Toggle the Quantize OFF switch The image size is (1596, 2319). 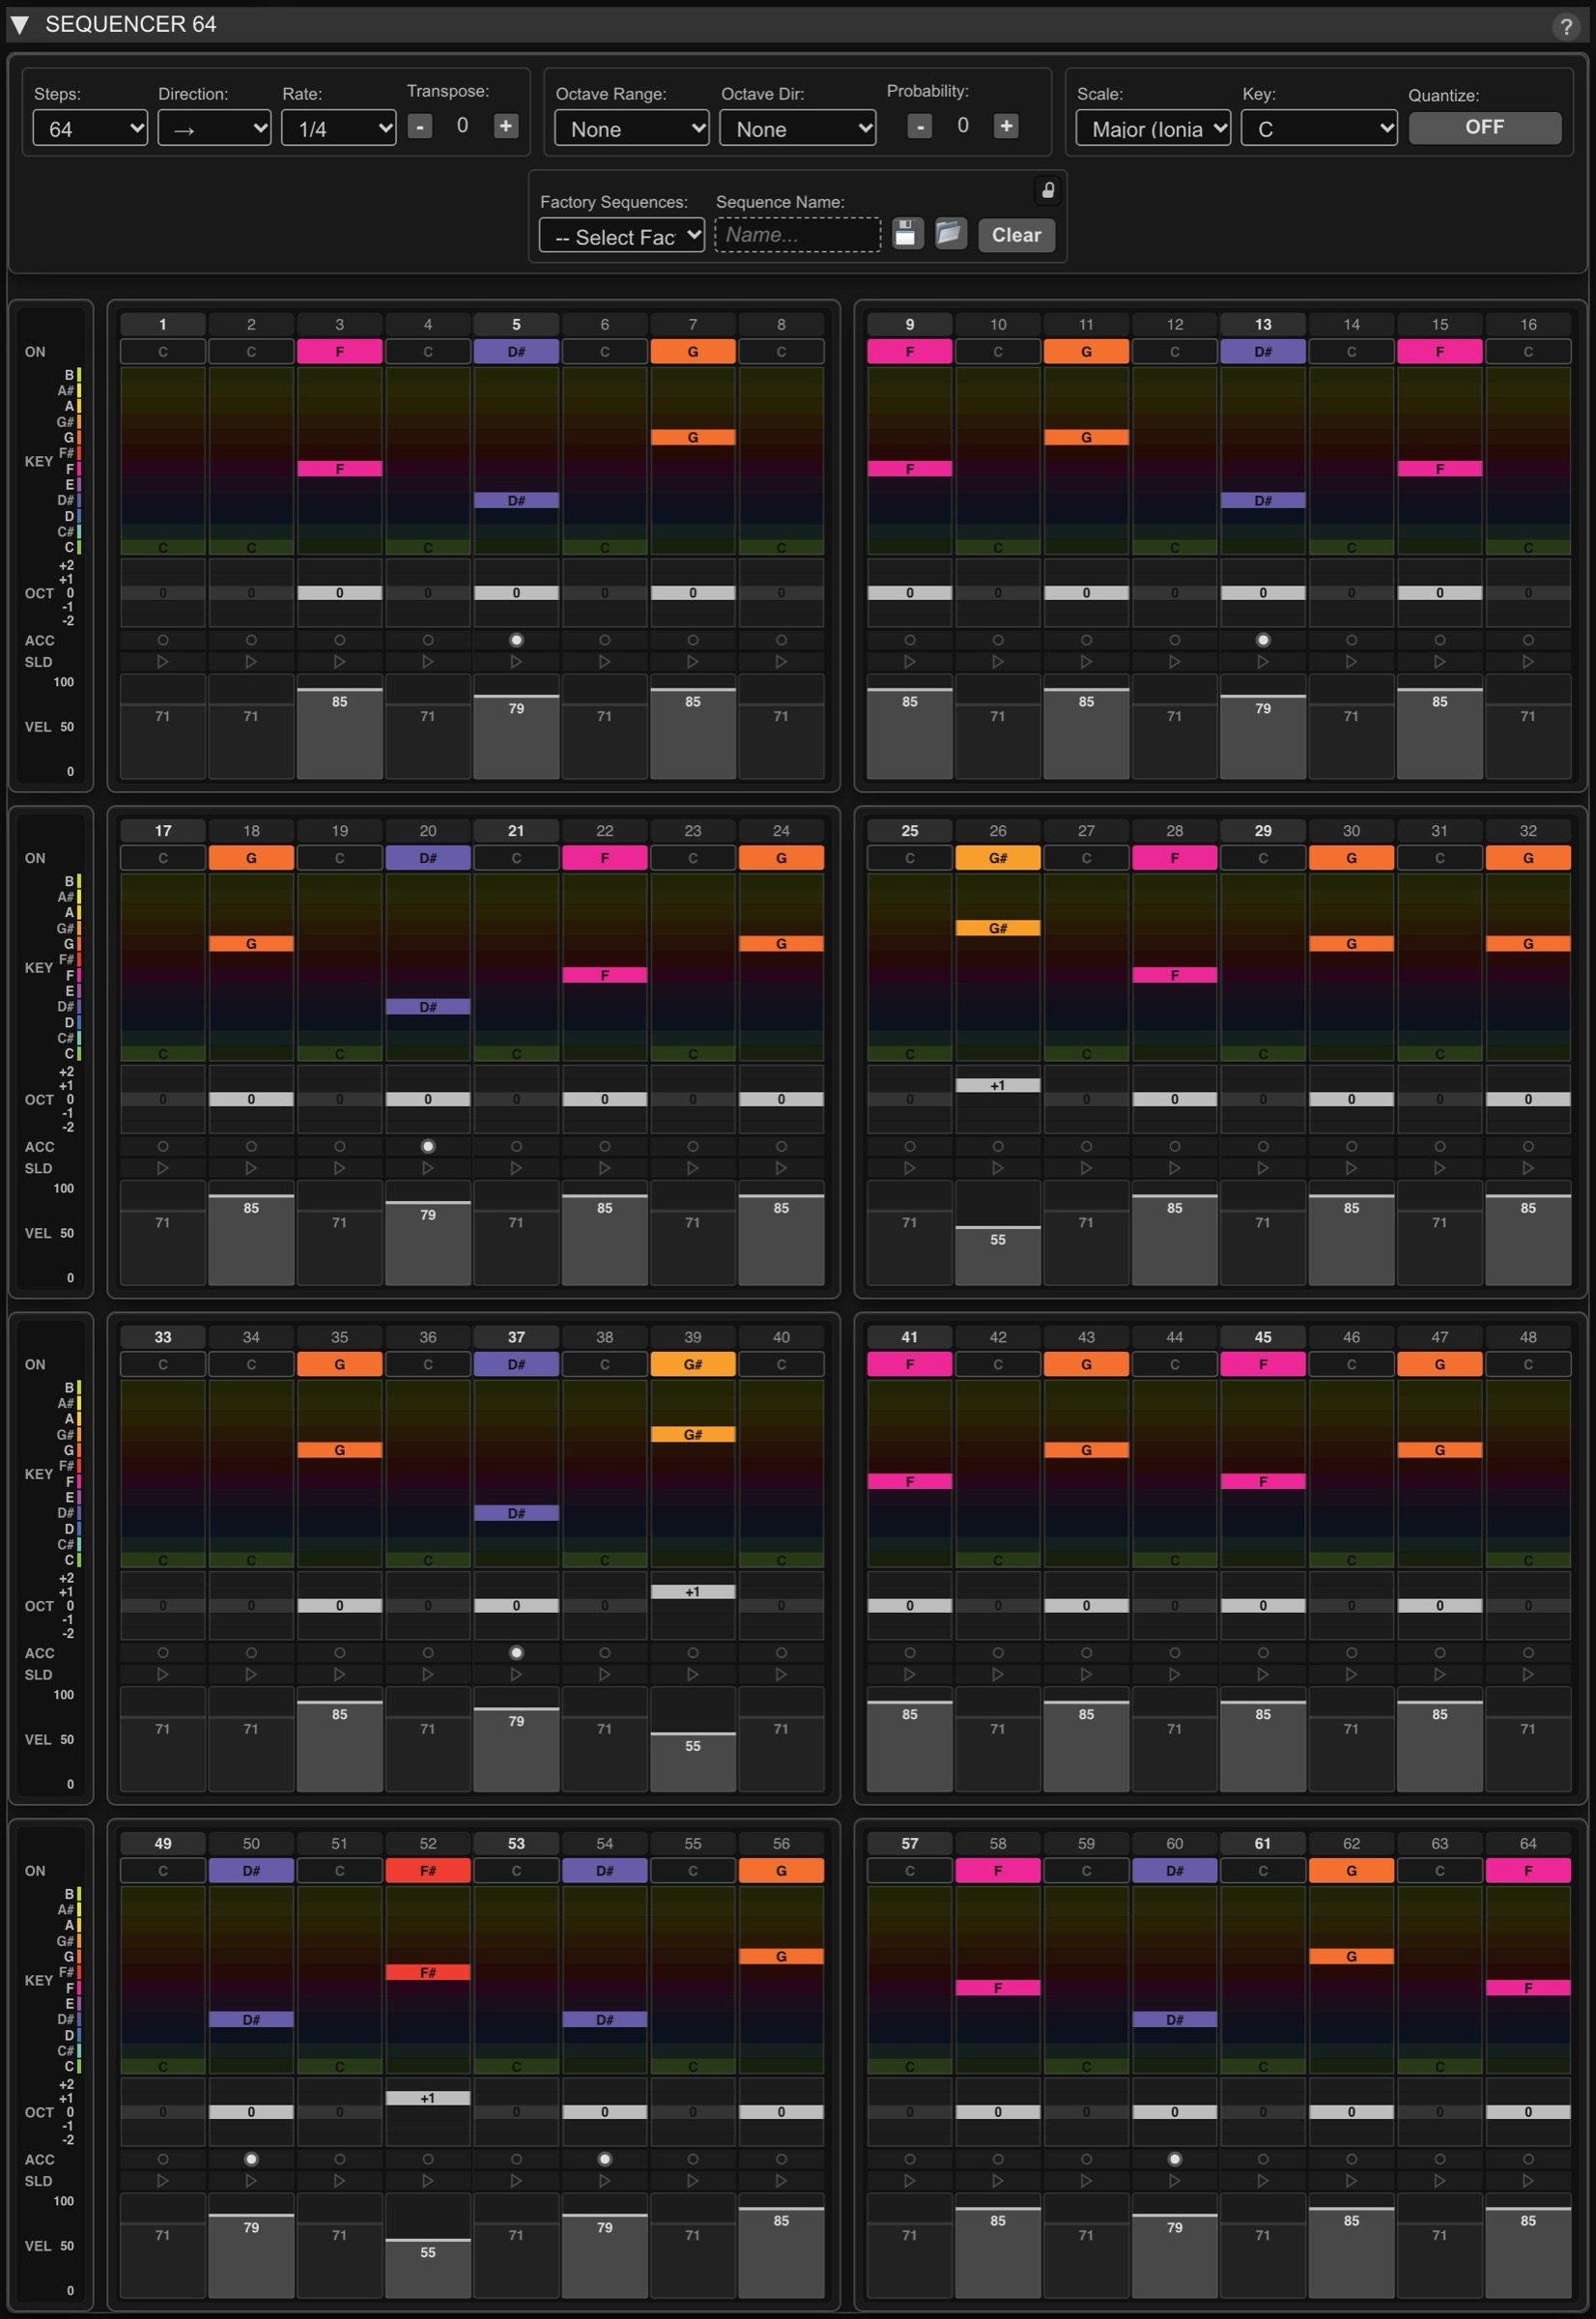[x=1485, y=127]
